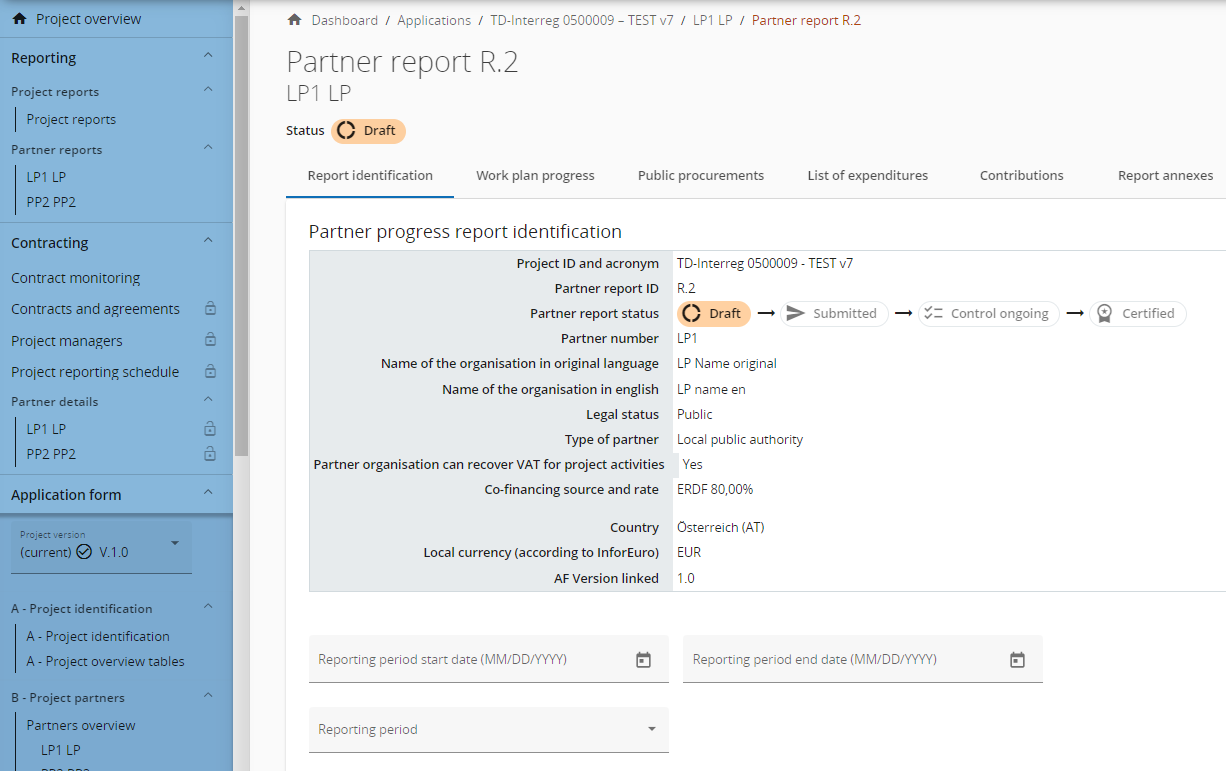This screenshot has width=1226, height=771.
Task: Open calendar picker for reporting start date
Action: click(643, 660)
